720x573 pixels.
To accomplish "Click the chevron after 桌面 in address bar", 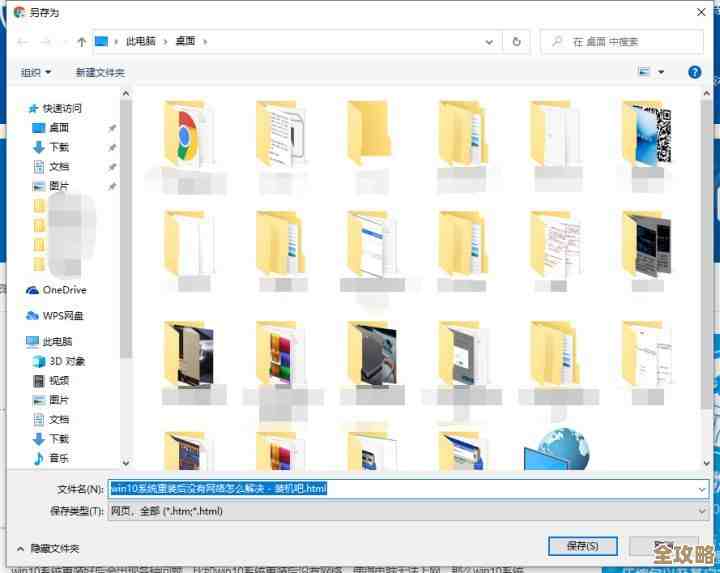I will pos(205,42).
